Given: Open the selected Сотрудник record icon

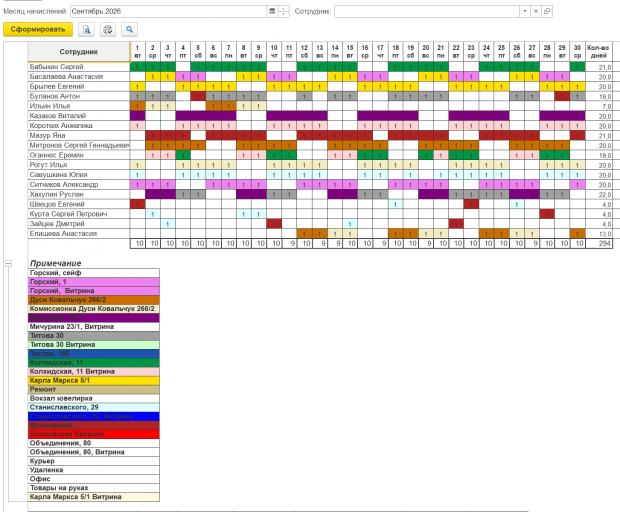Looking at the screenshot, I should [x=547, y=11].
